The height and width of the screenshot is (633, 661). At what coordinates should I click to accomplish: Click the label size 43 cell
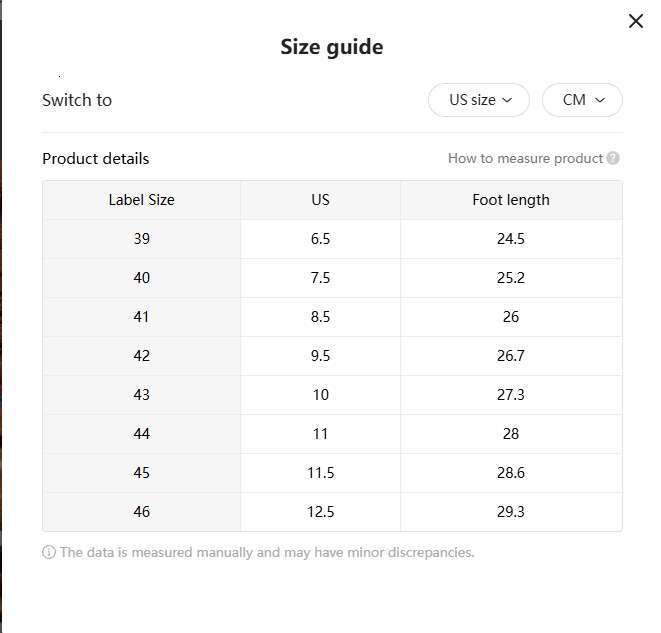pos(141,395)
